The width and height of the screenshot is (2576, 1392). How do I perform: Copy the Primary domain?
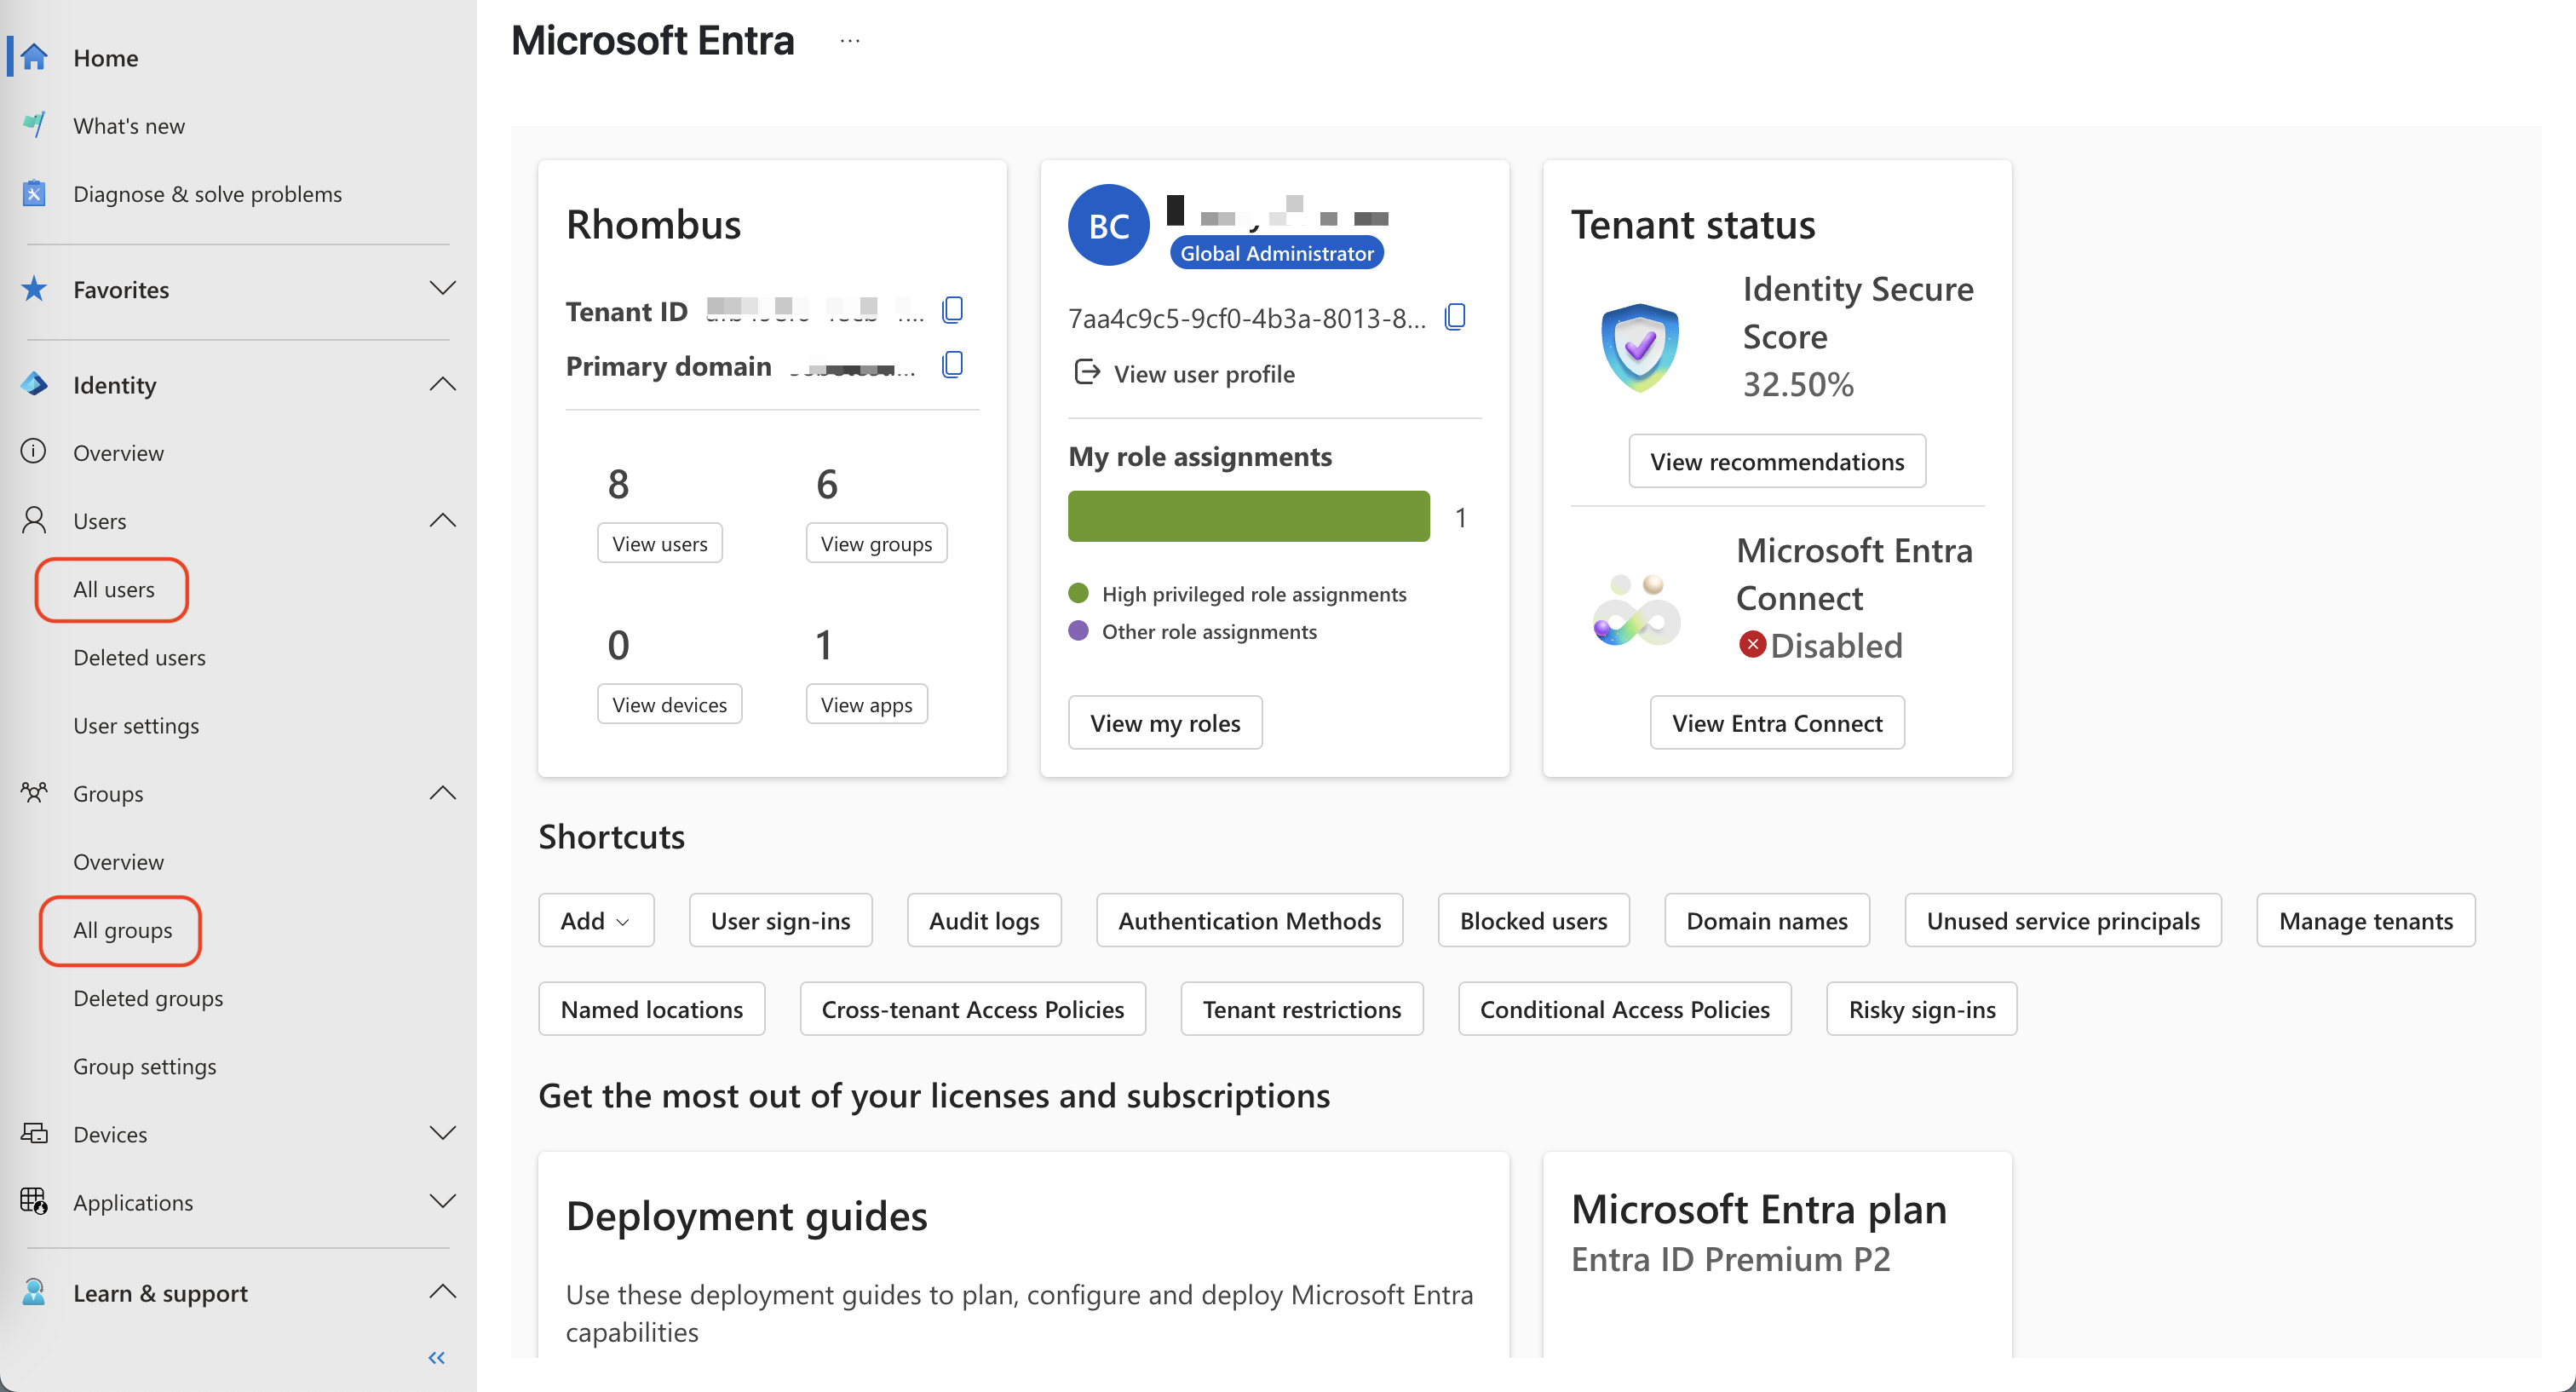pyautogui.click(x=953, y=365)
